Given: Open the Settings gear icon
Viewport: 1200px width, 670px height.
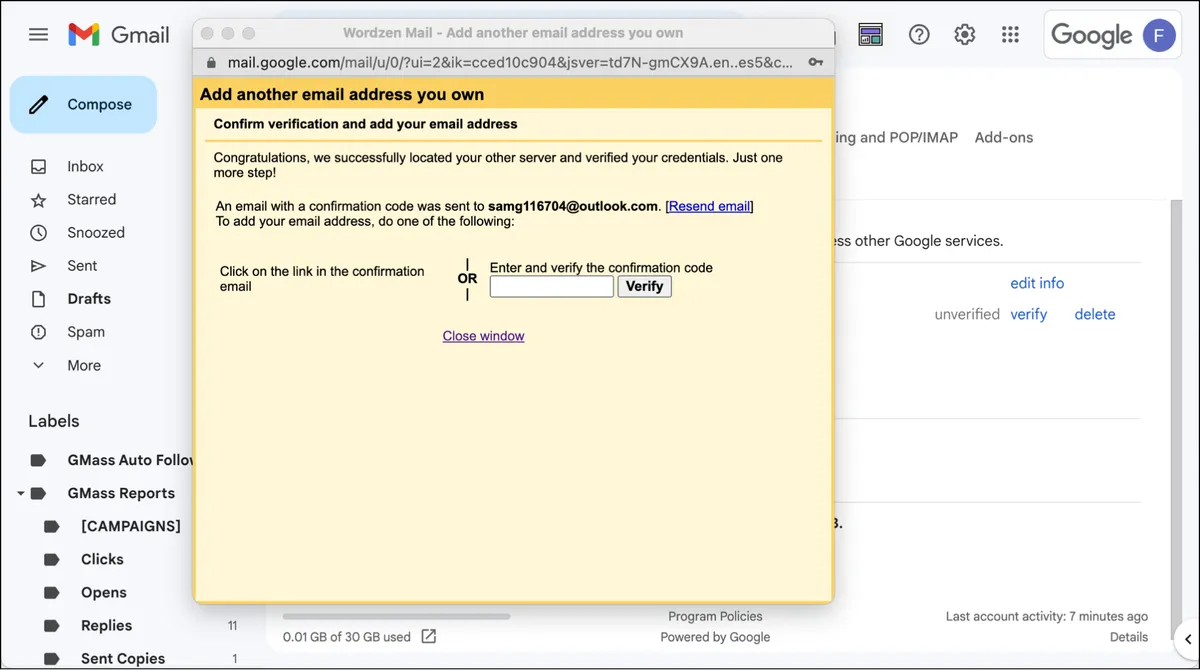Looking at the screenshot, I should pyautogui.click(x=964, y=35).
